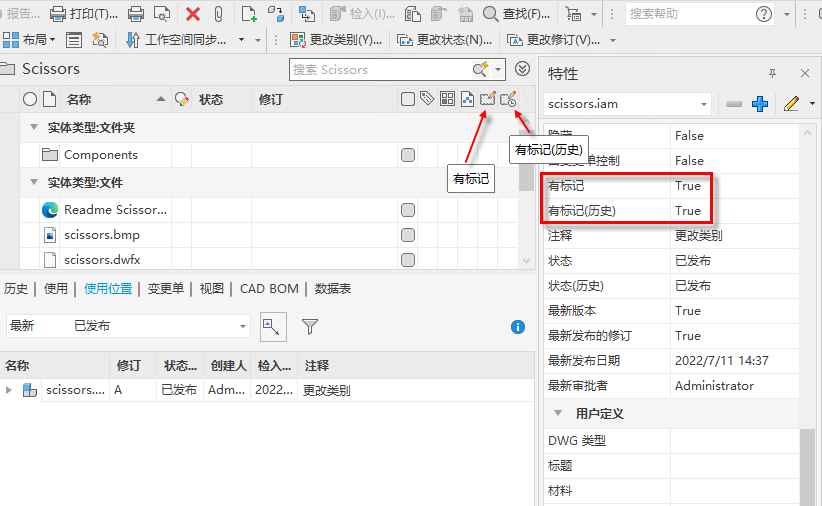Sort by Name (名称) column header

(115, 99)
